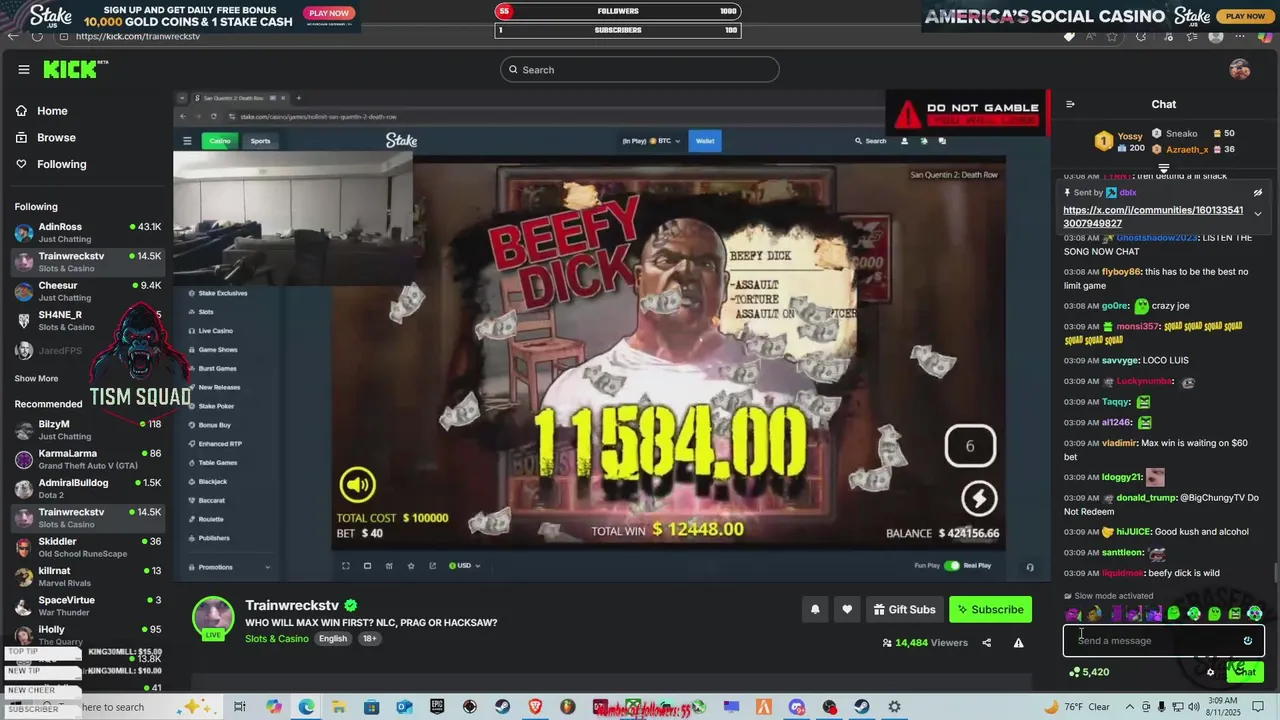1280x720 pixels.
Task: Click the English language tag
Action: click(333, 639)
